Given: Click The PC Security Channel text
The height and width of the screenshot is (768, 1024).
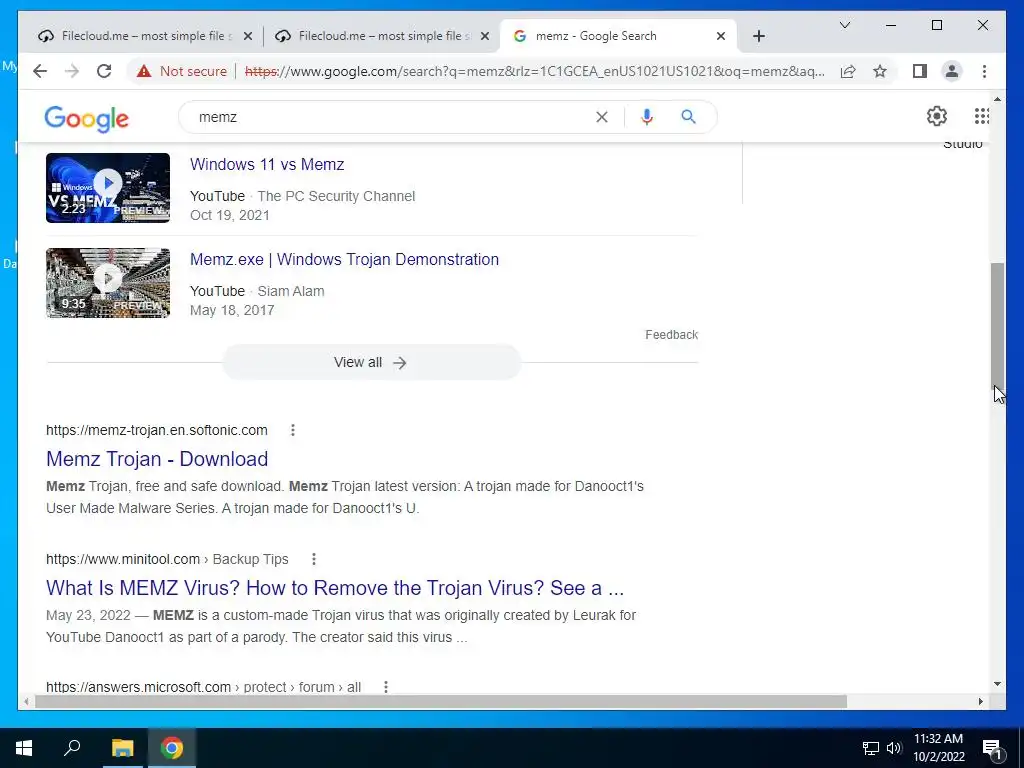Looking at the screenshot, I should point(336,196).
